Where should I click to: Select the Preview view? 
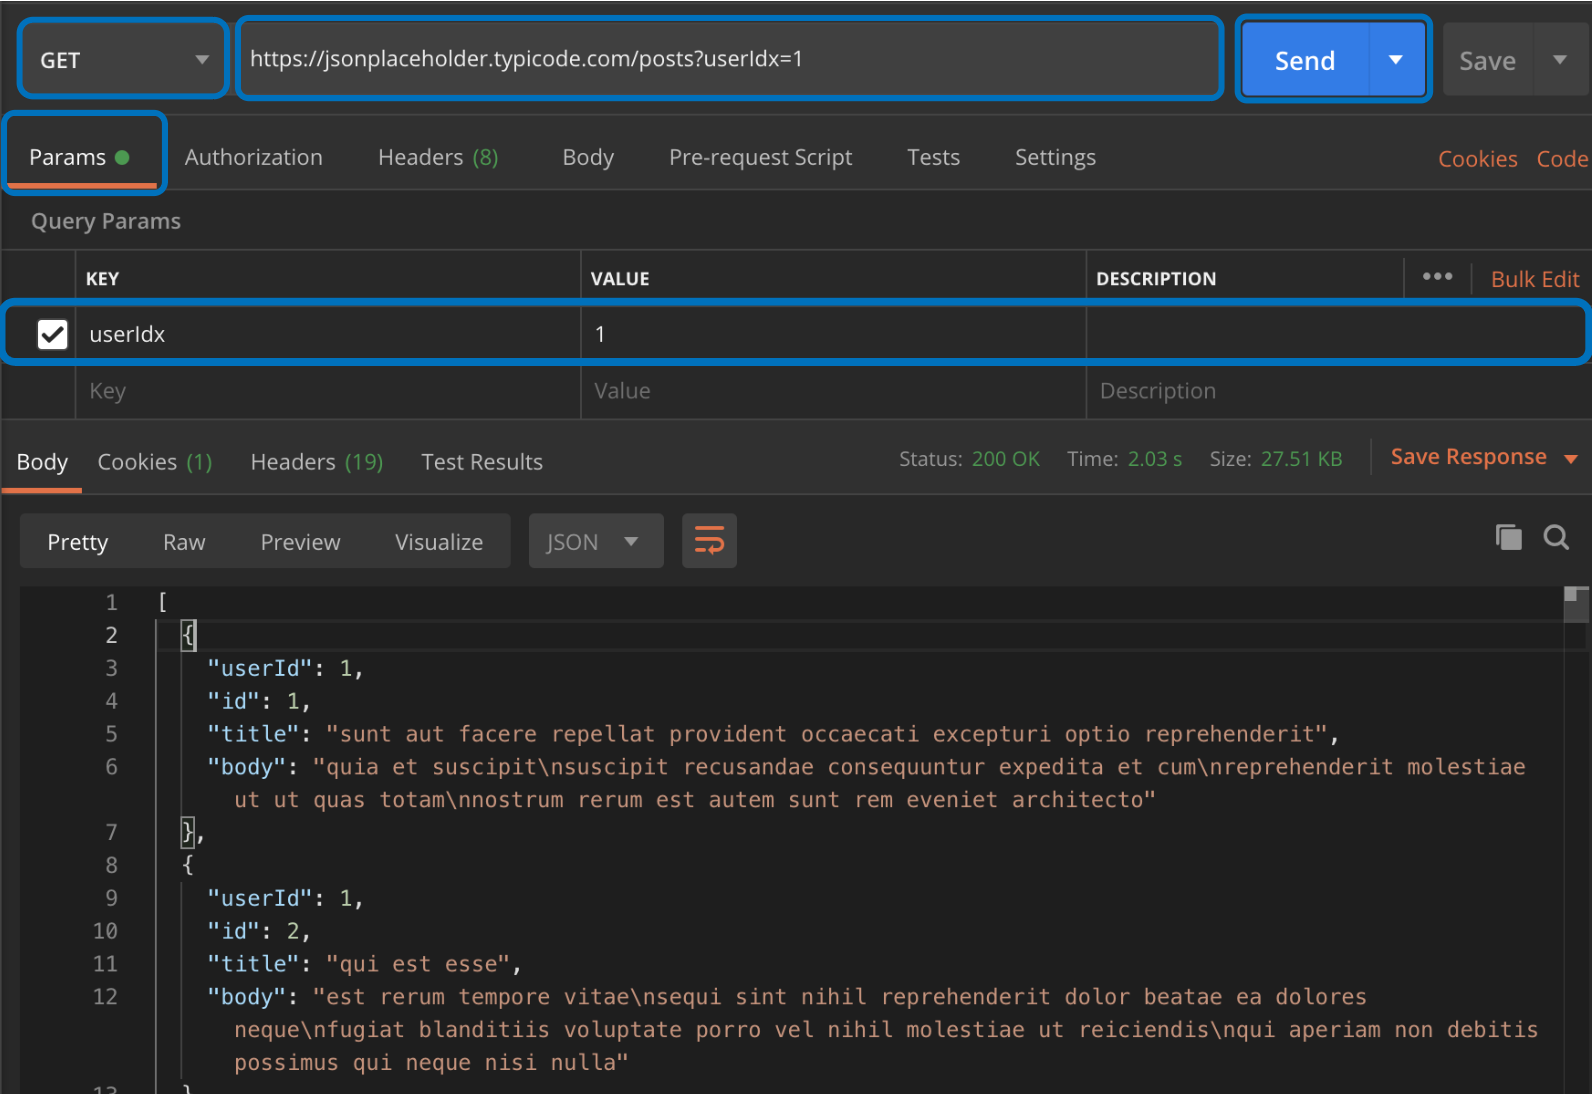[300, 542]
